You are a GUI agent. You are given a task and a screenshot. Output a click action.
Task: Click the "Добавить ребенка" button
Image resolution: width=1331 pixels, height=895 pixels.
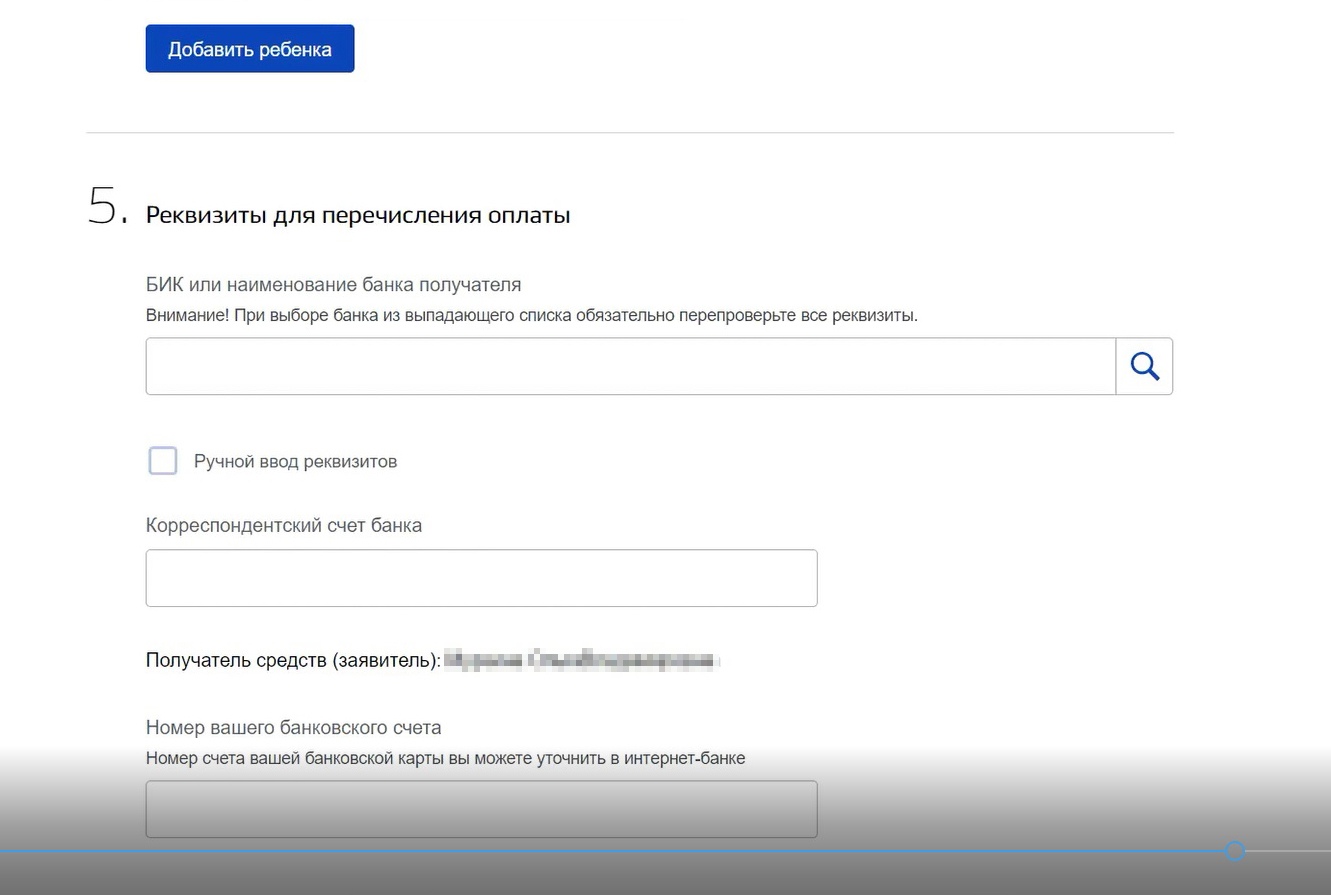250,49
